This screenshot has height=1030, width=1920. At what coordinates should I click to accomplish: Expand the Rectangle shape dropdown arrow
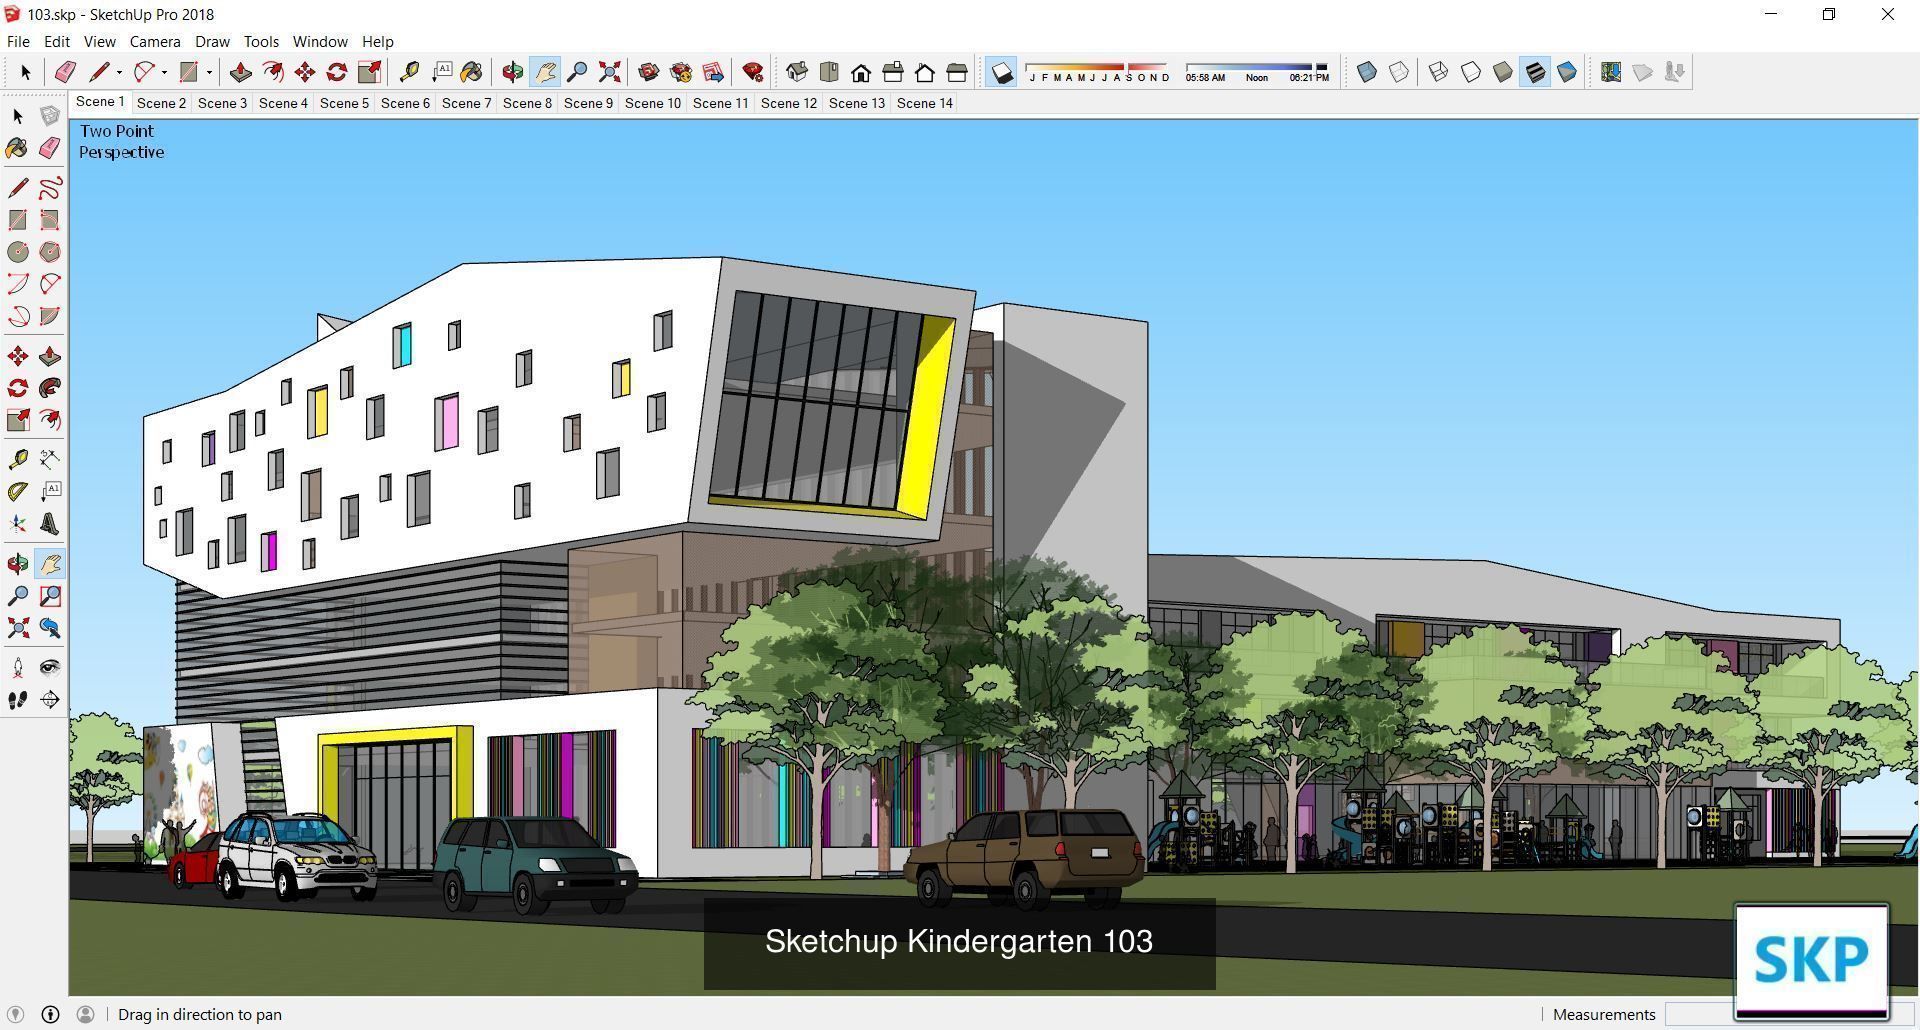tap(209, 72)
